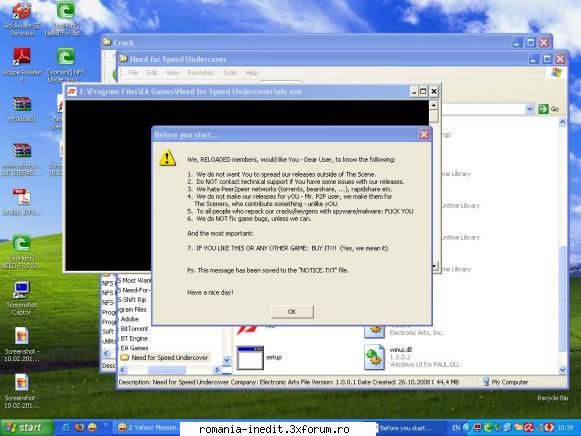This screenshot has height=436, width=581.
Task: Select the setup file icon
Action: pyautogui.click(x=250, y=357)
